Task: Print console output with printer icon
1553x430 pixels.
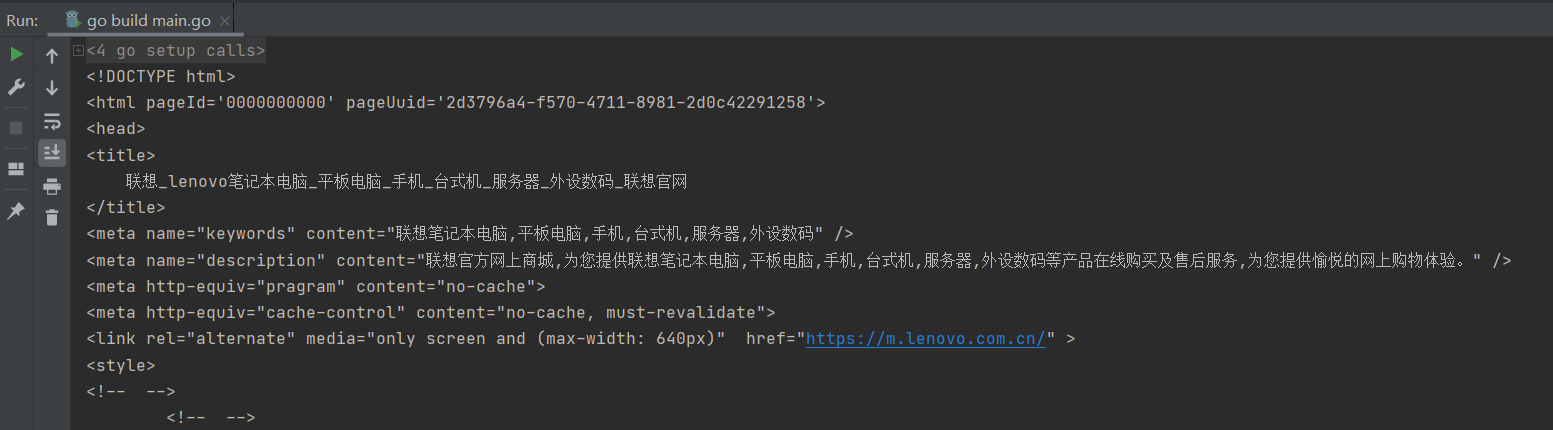Action: point(52,186)
